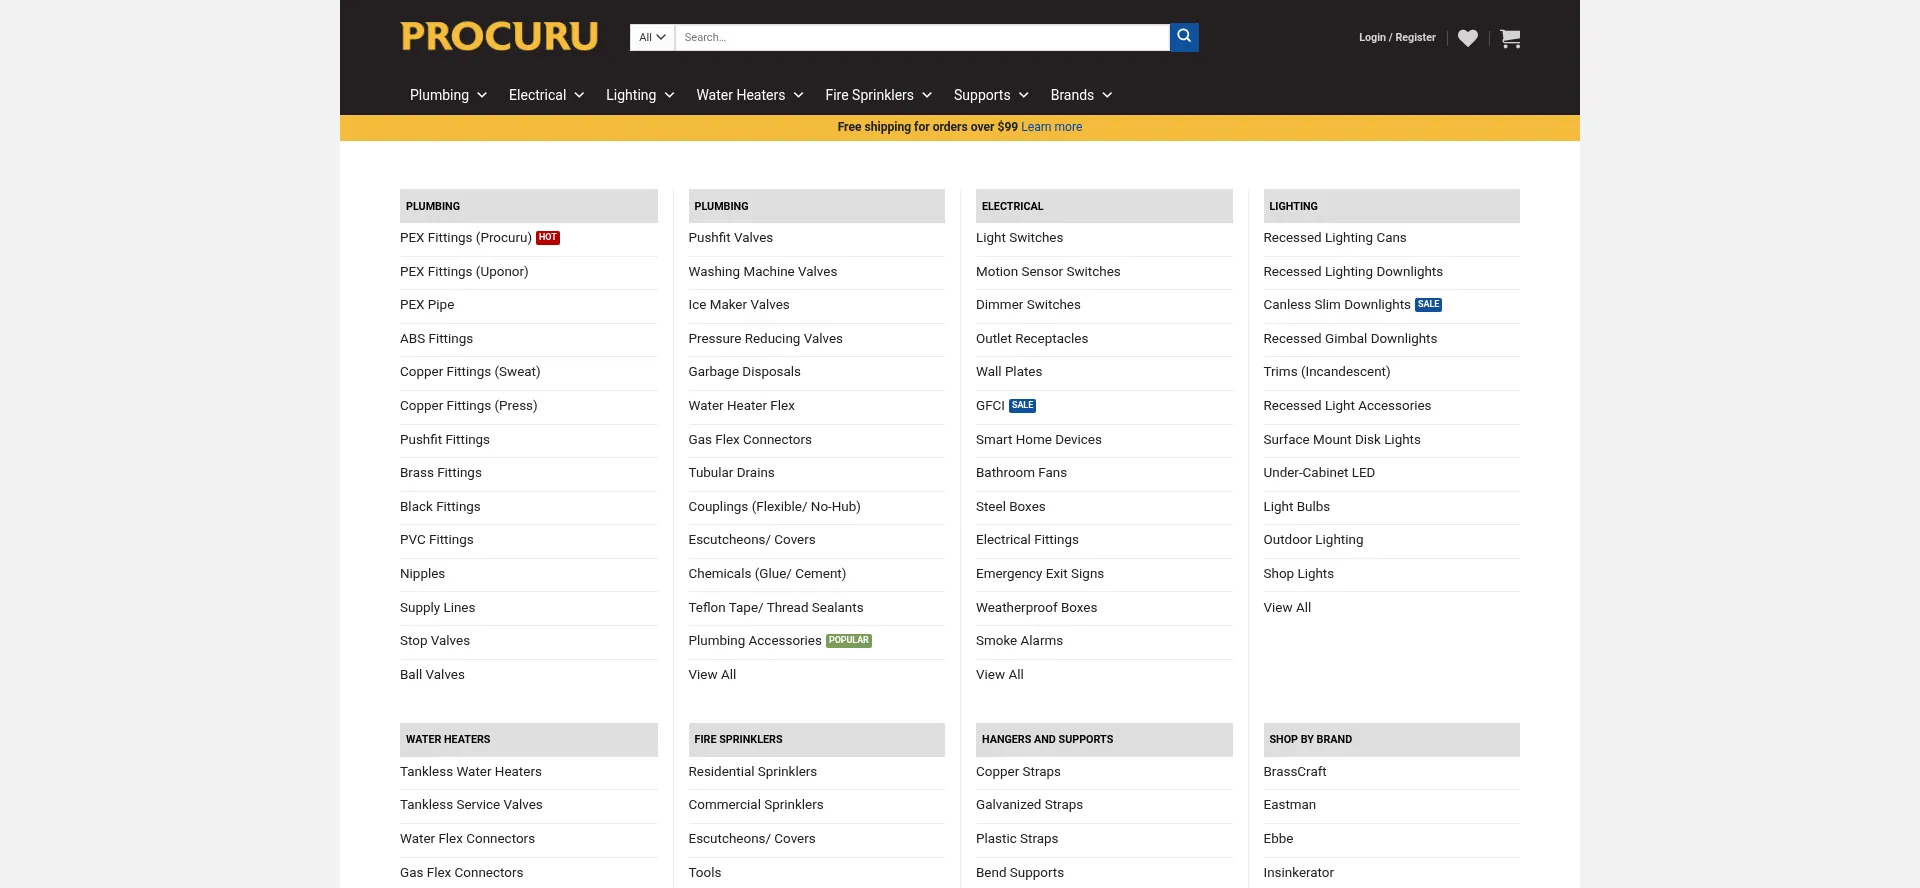This screenshot has width=1920, height=888.
Task: Open the shopping cart icon
Action: coord(1510,38)
